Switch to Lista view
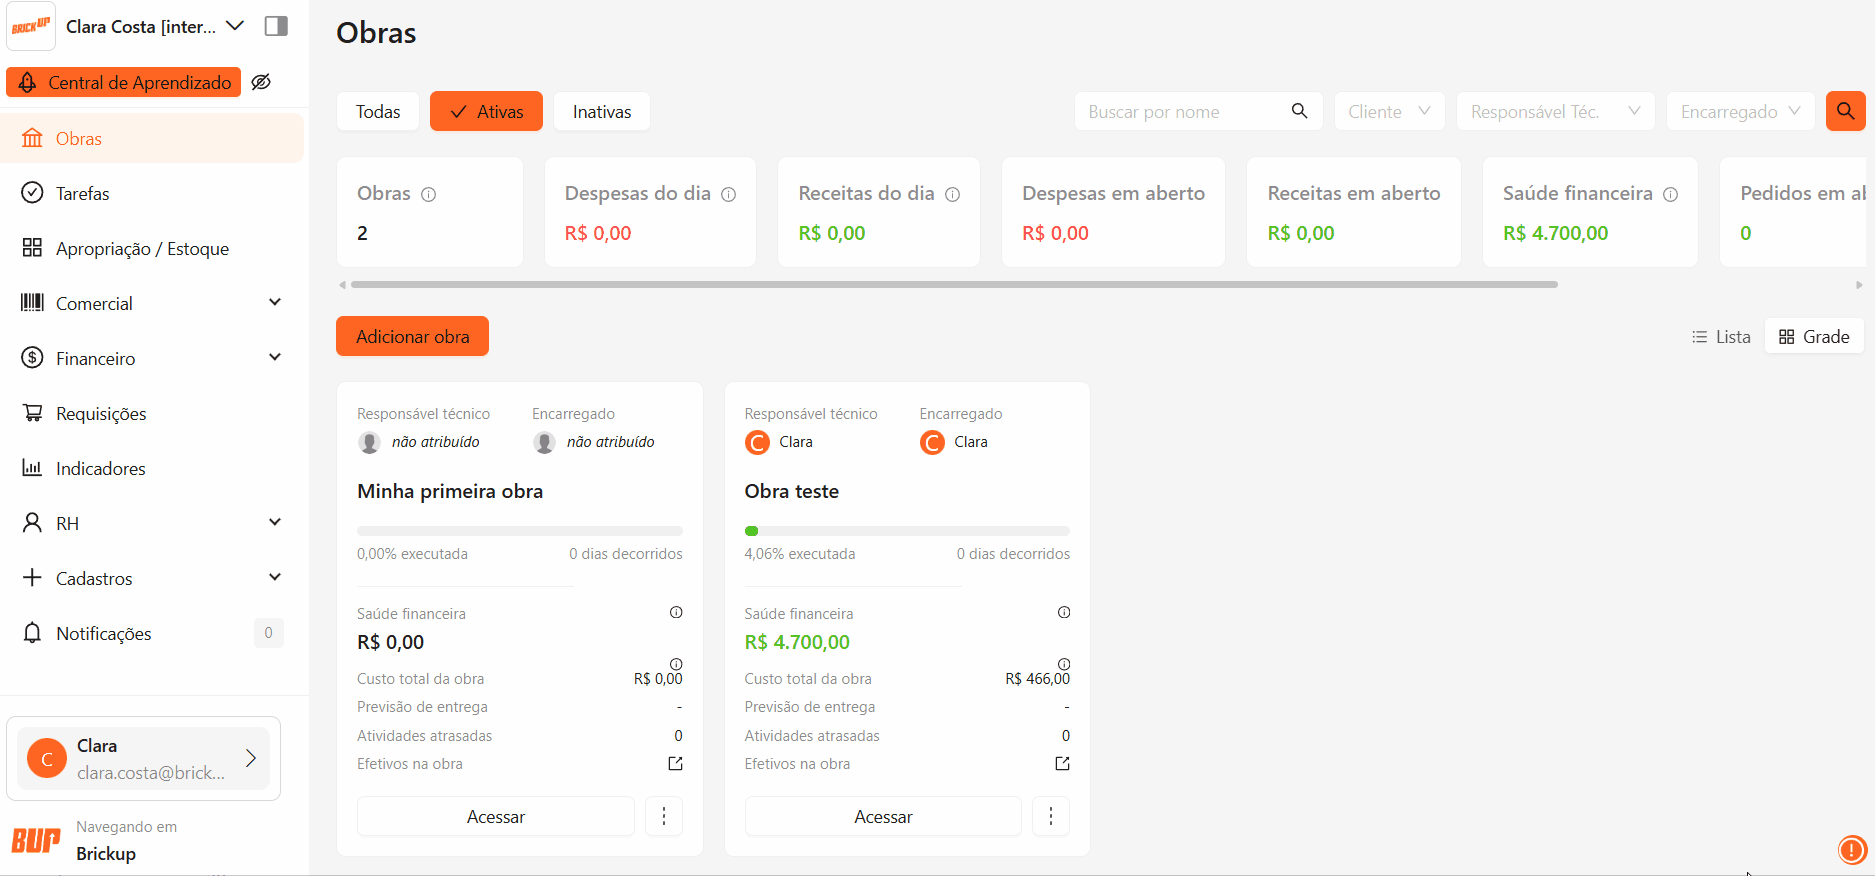 [1721, 337]
